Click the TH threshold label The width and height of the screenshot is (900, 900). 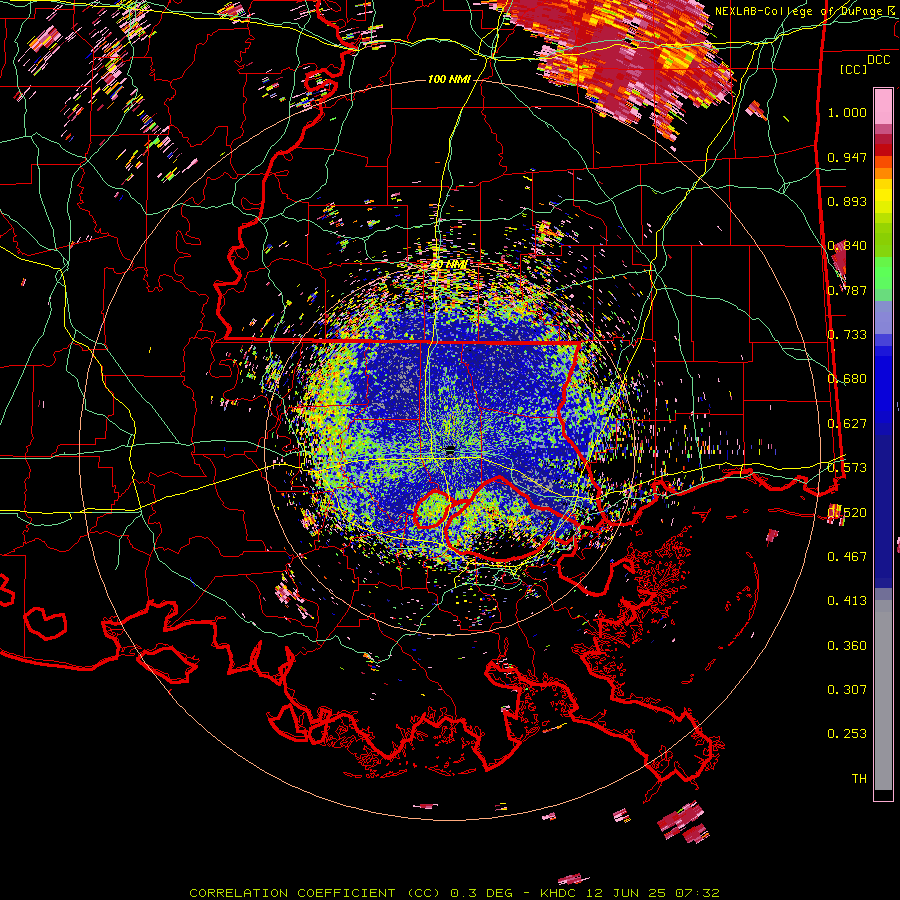859,779
